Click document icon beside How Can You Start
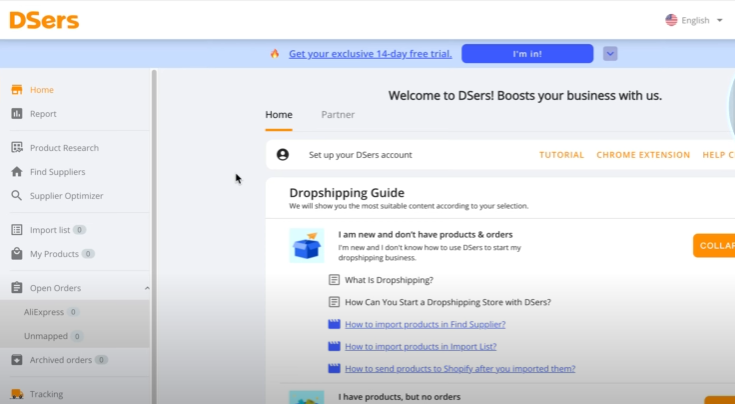This screenshot has width=735, height=404. coord(334,302)
